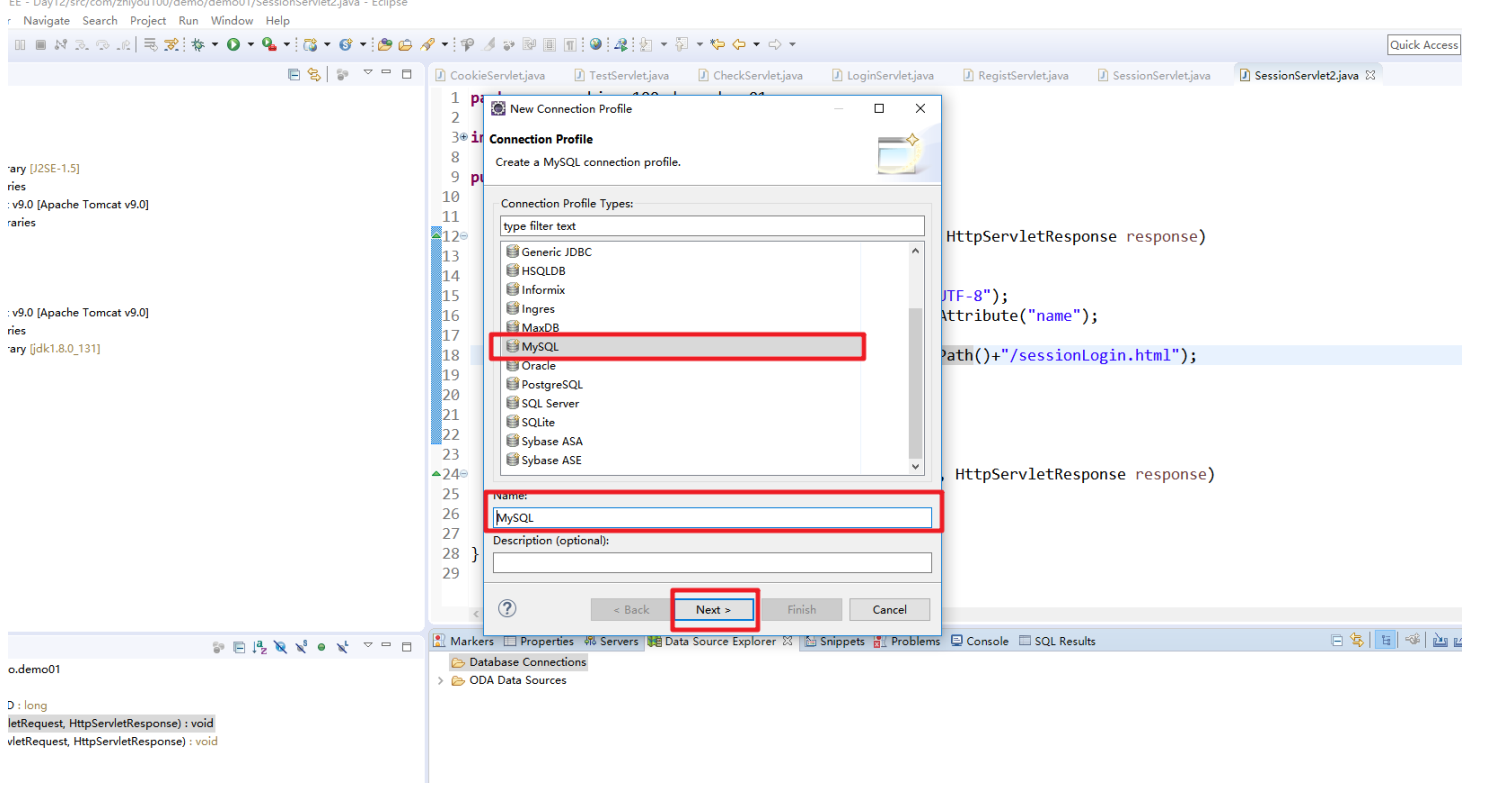Open the Snippets view tab
Viewport: 1494px width, 794px height.
tap(834, 641)
